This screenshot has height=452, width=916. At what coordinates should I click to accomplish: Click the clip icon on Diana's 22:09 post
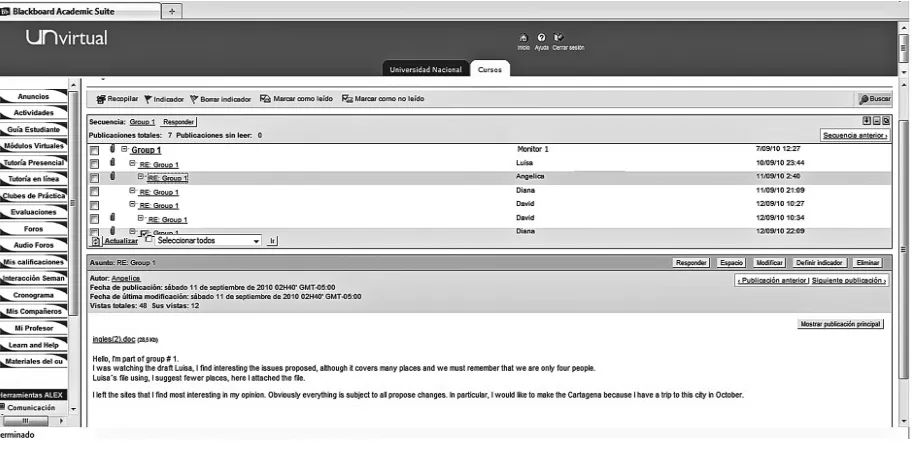click(113, 231)
